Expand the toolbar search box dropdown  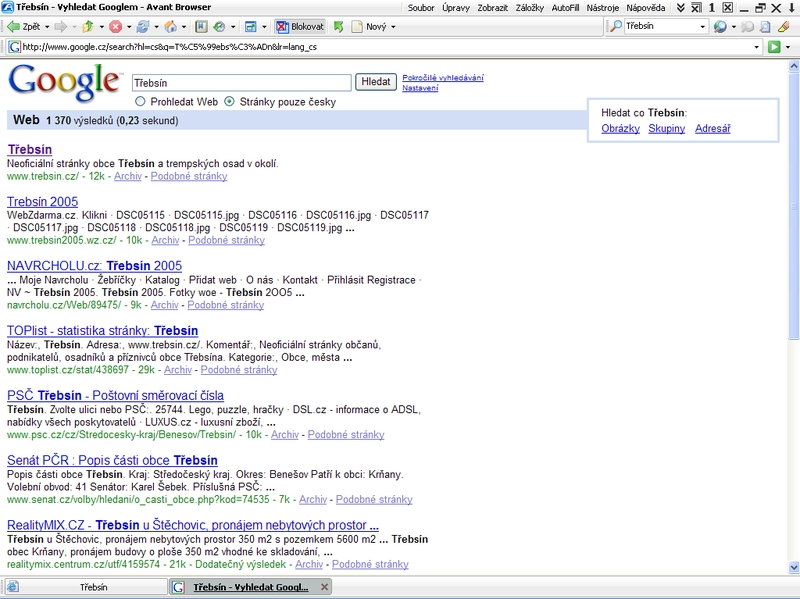(x=703, y=26)
